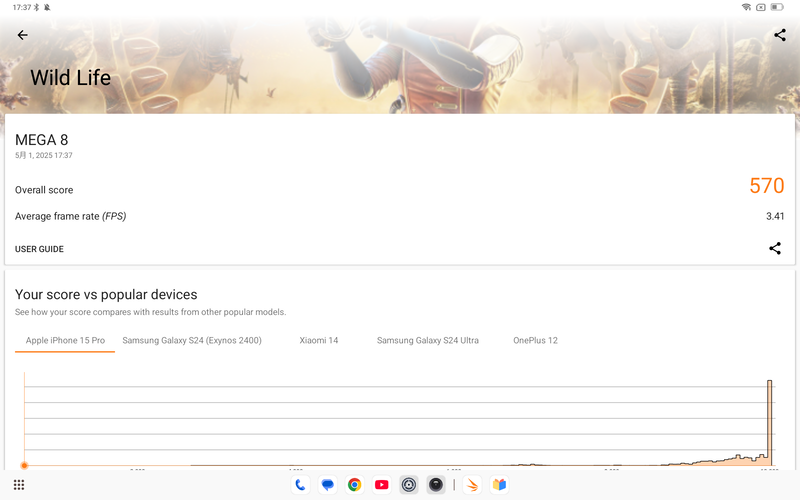
Task: Open the Messages app in dock
Action: tap(328, 485)
